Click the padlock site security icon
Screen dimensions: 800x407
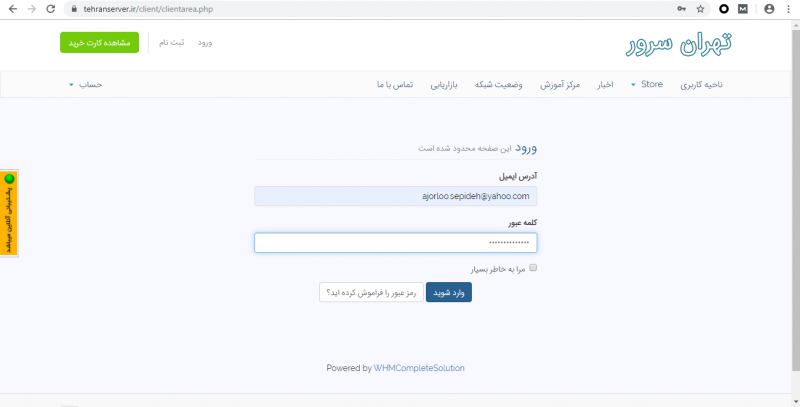[71, 8]
